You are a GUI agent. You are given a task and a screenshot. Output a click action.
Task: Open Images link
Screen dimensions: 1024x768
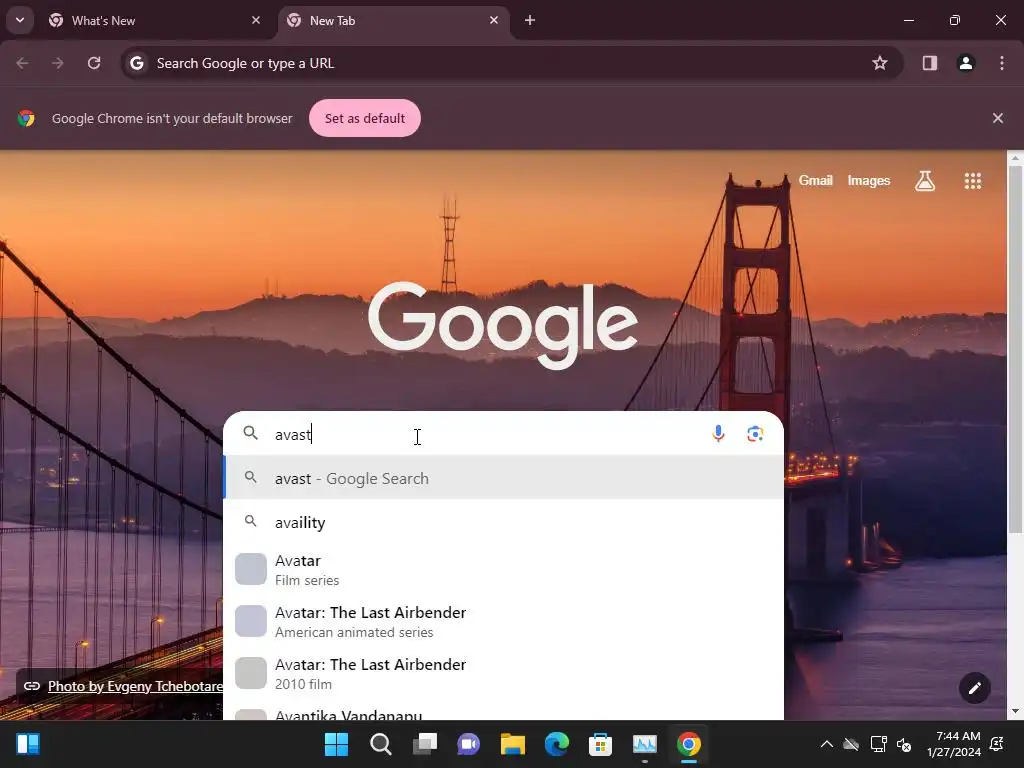(x=869, y=181)
